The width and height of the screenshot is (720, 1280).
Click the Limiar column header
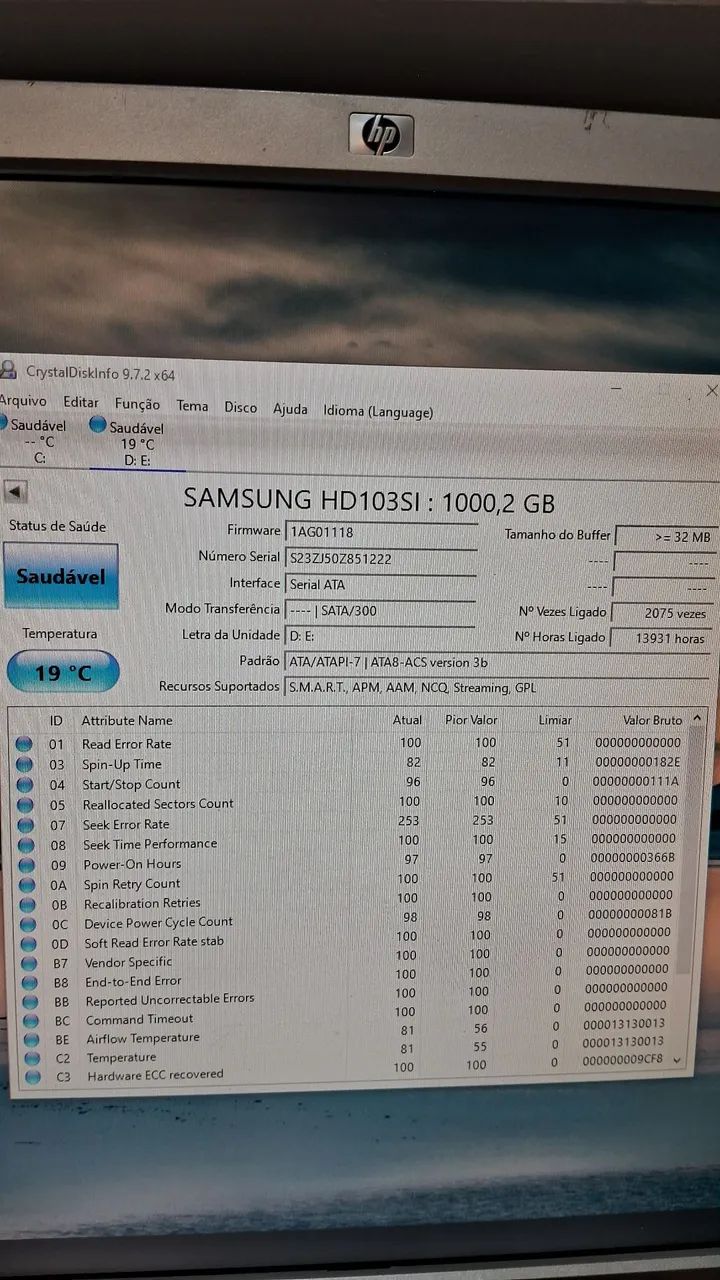(x=555, y=720)
